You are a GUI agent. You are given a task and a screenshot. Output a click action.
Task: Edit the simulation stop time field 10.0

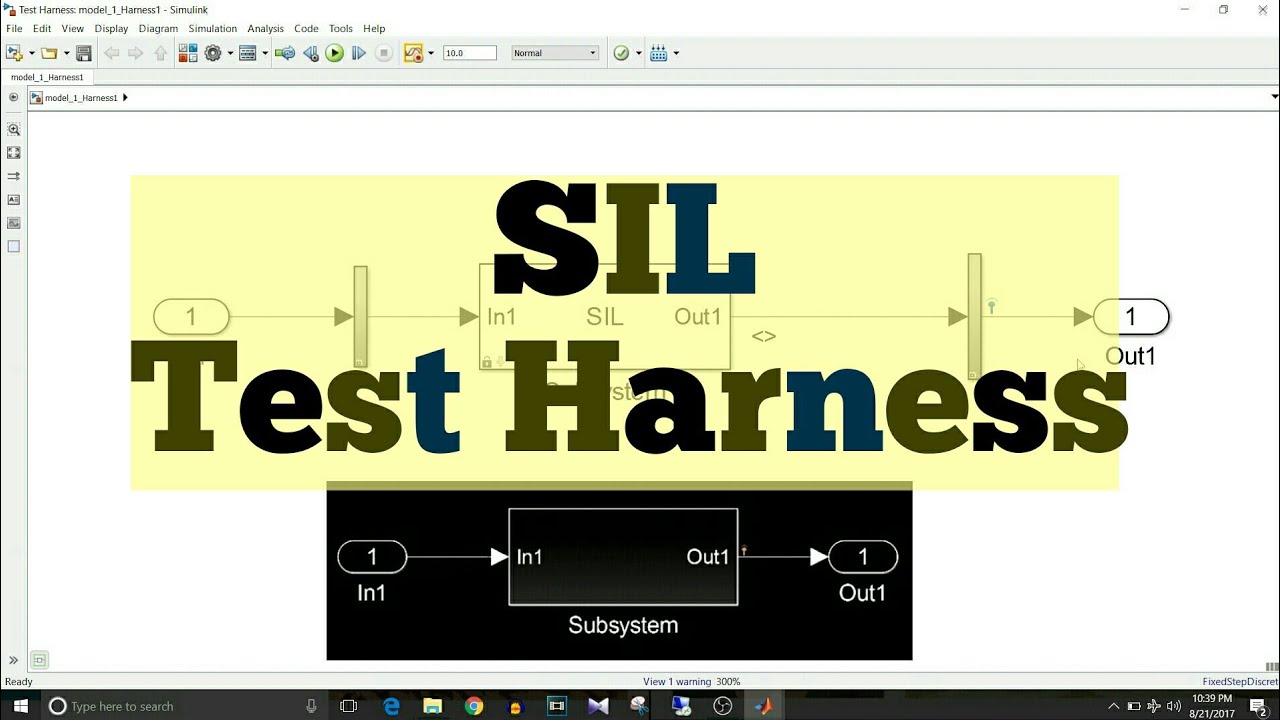(470, 53)
